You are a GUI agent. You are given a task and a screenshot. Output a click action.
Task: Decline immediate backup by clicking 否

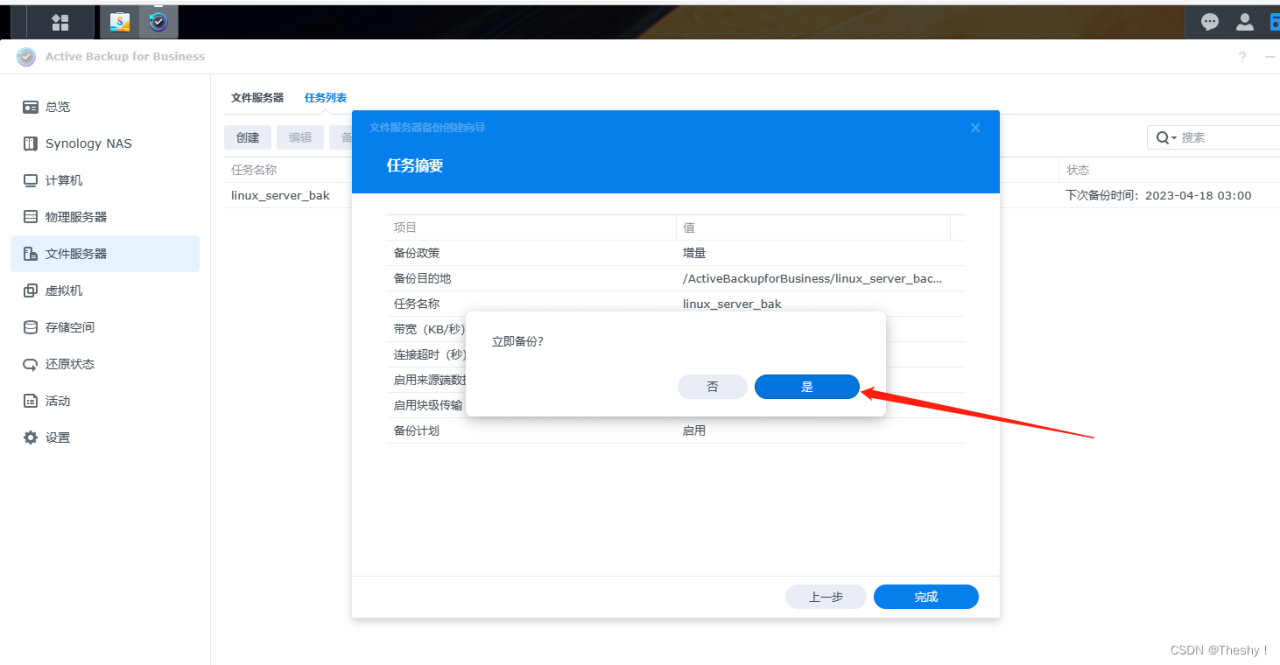(712, 386)
